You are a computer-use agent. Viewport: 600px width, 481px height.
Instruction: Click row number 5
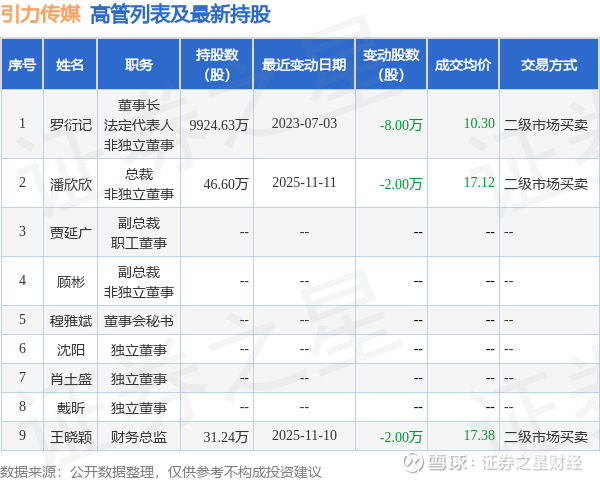click(x=22, y=319)
